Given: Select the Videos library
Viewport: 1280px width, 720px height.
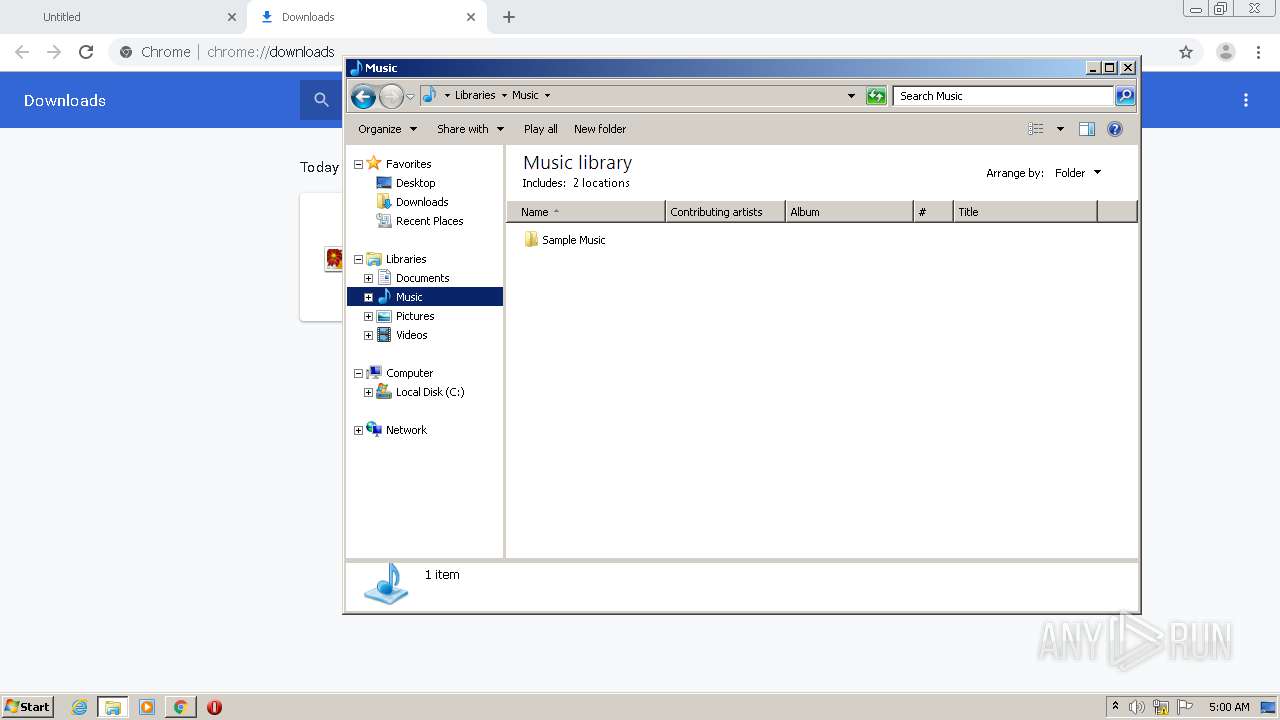Looking at the screenshot, I should click(x=411, y=335).
